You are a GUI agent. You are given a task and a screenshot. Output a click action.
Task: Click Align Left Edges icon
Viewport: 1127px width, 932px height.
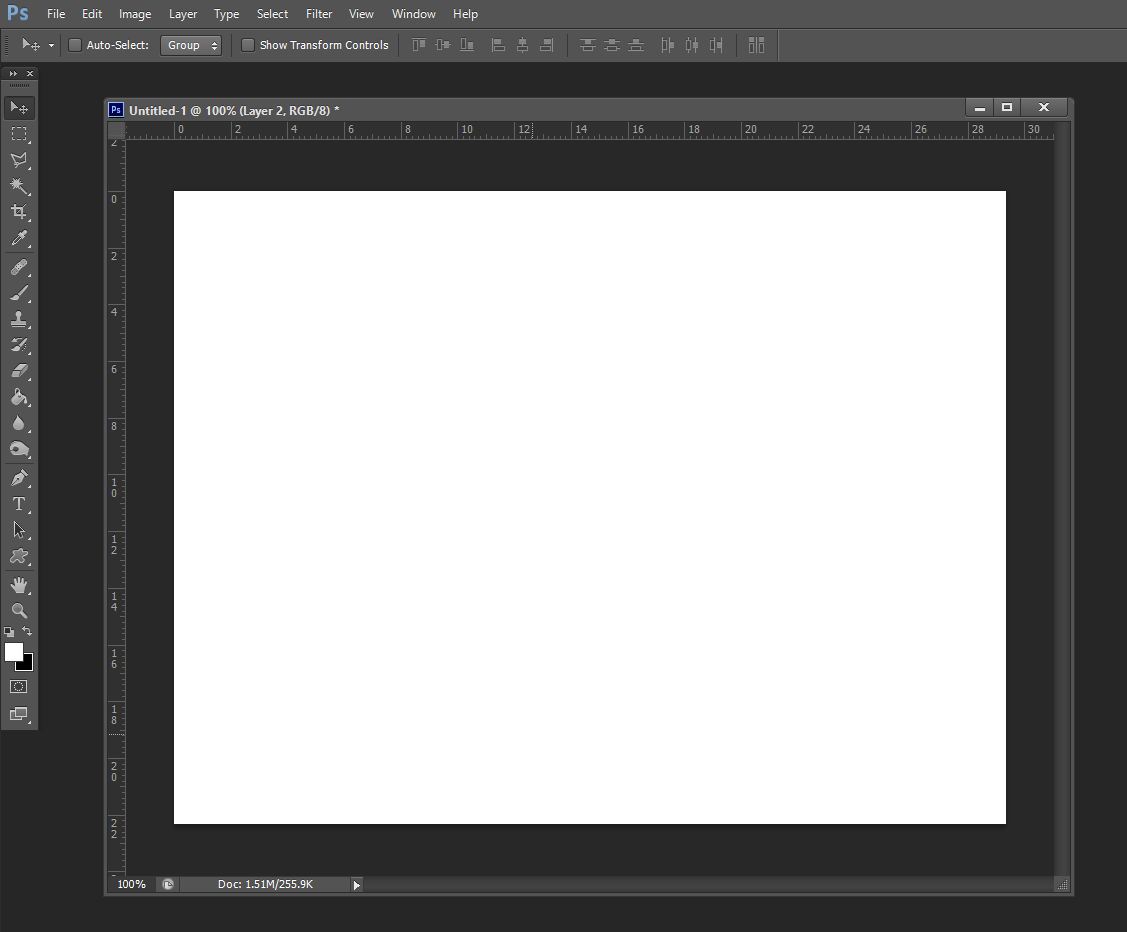pyautogui.click(x=498, y=45)
